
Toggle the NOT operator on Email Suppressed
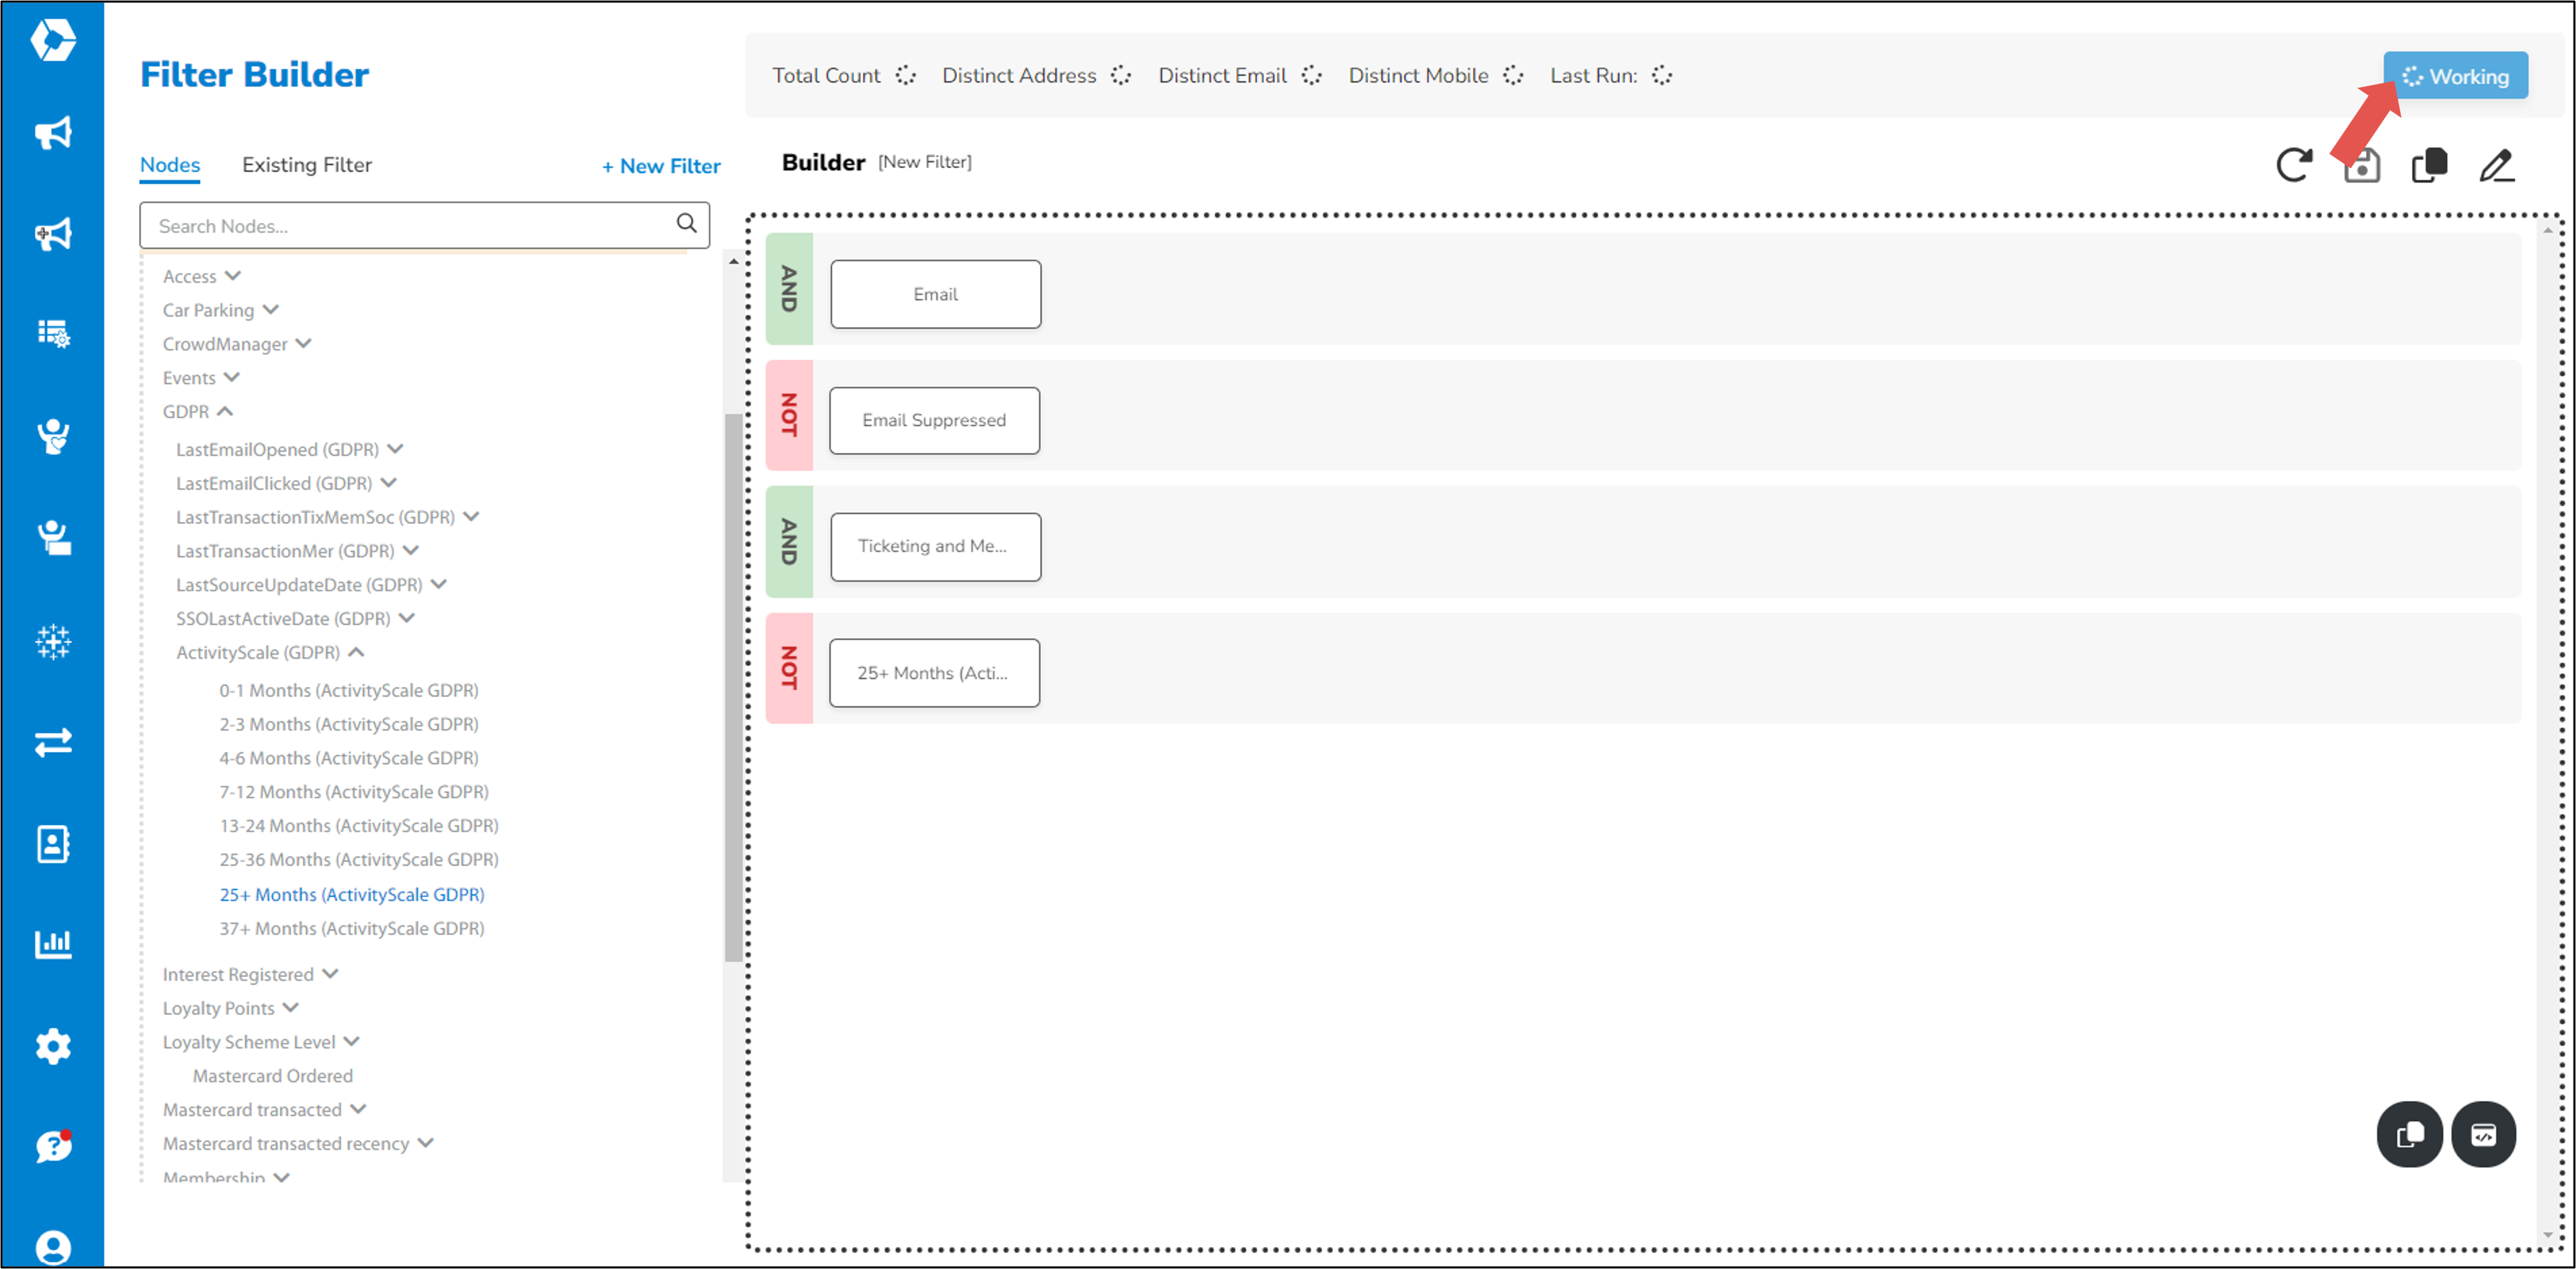coord(789,420)
